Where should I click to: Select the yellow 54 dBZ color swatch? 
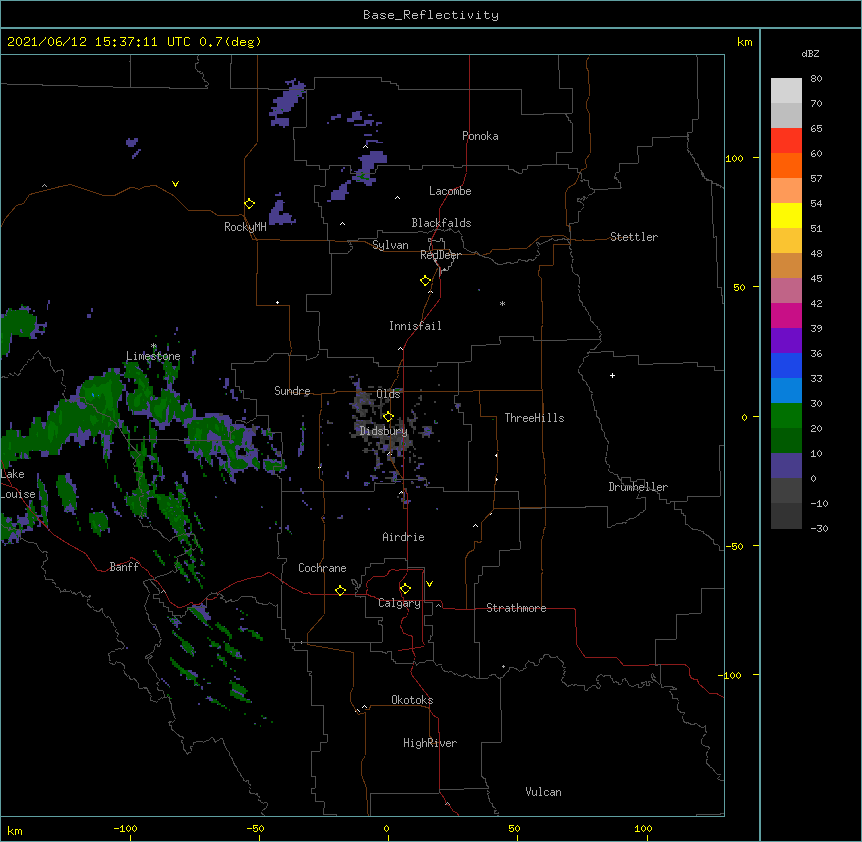786,215
